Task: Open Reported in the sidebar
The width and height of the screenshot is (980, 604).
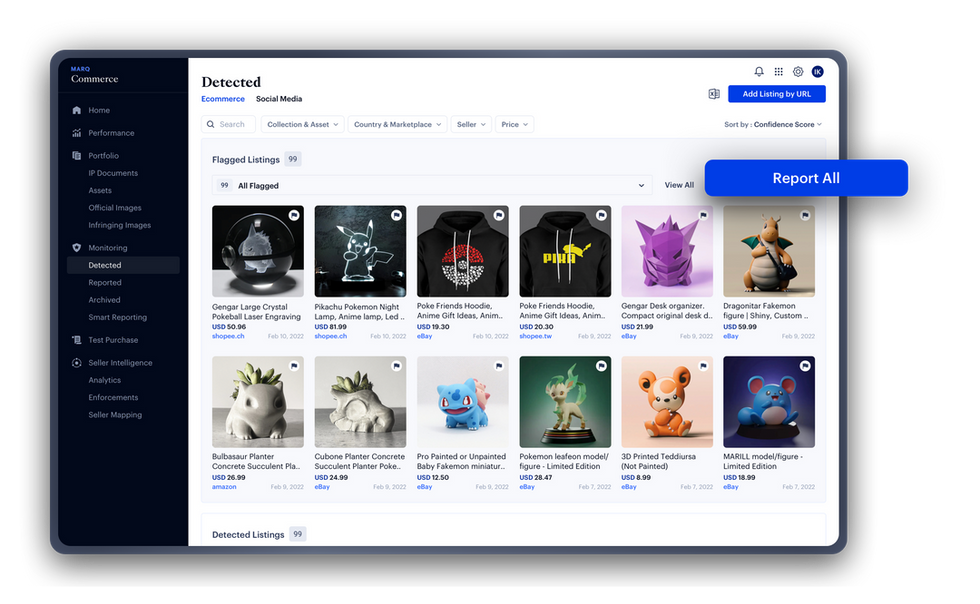Action: click(105, 283)
